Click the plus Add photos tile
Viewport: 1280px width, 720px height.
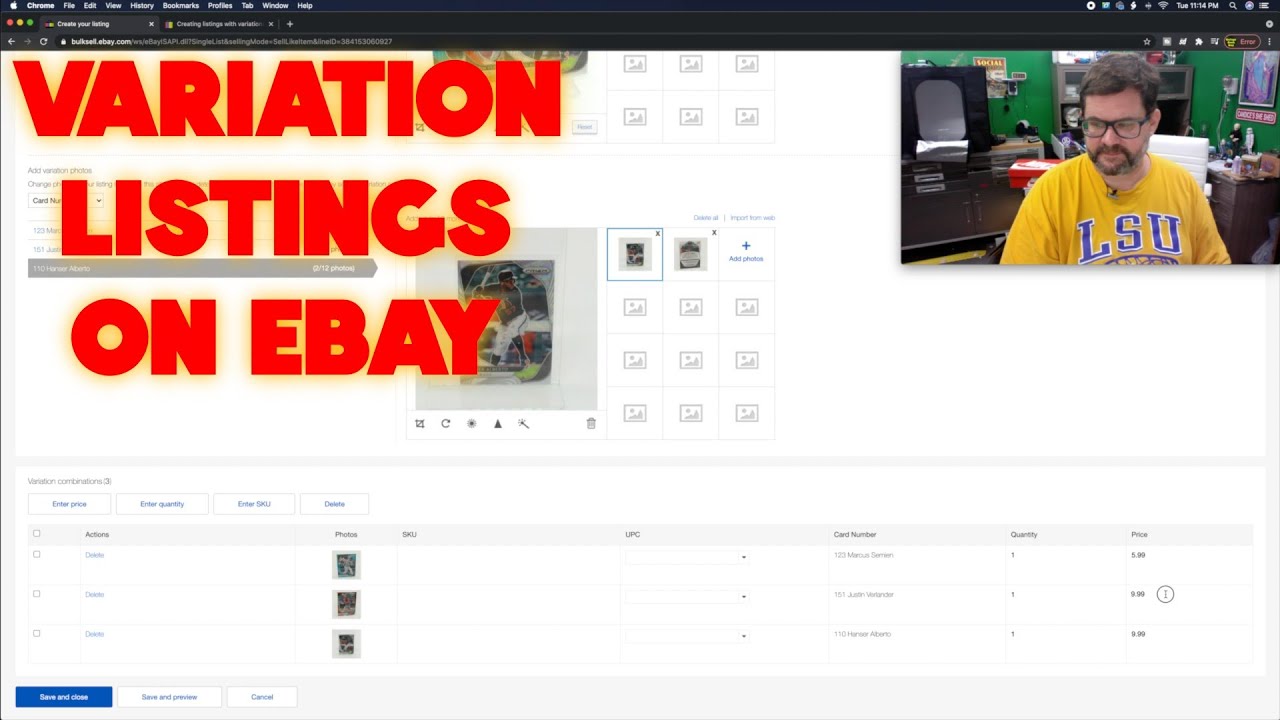click(x=746, y=252)
